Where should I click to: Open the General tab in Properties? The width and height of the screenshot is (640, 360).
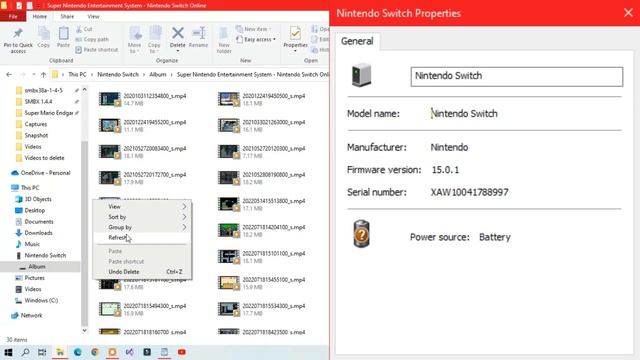tap(357, 41)
